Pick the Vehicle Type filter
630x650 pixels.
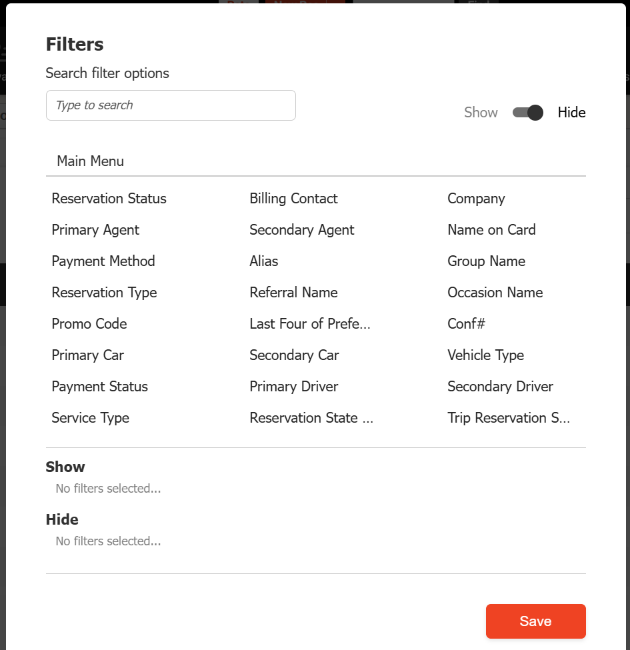tap(485, 355)
